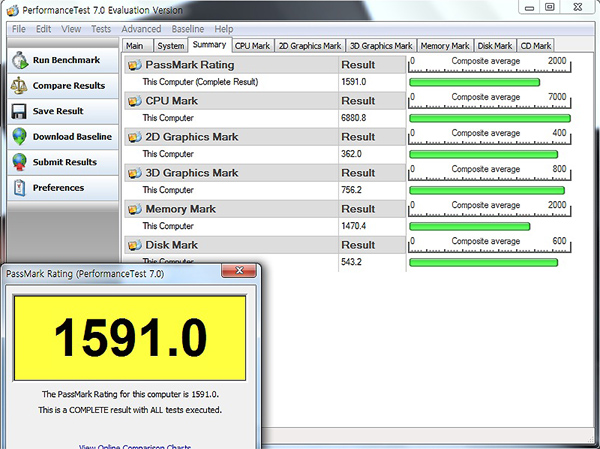Switch to the Memory Mark tab
Image resolution: width=600 pixels, height=449 pixels.
(445, 46)
